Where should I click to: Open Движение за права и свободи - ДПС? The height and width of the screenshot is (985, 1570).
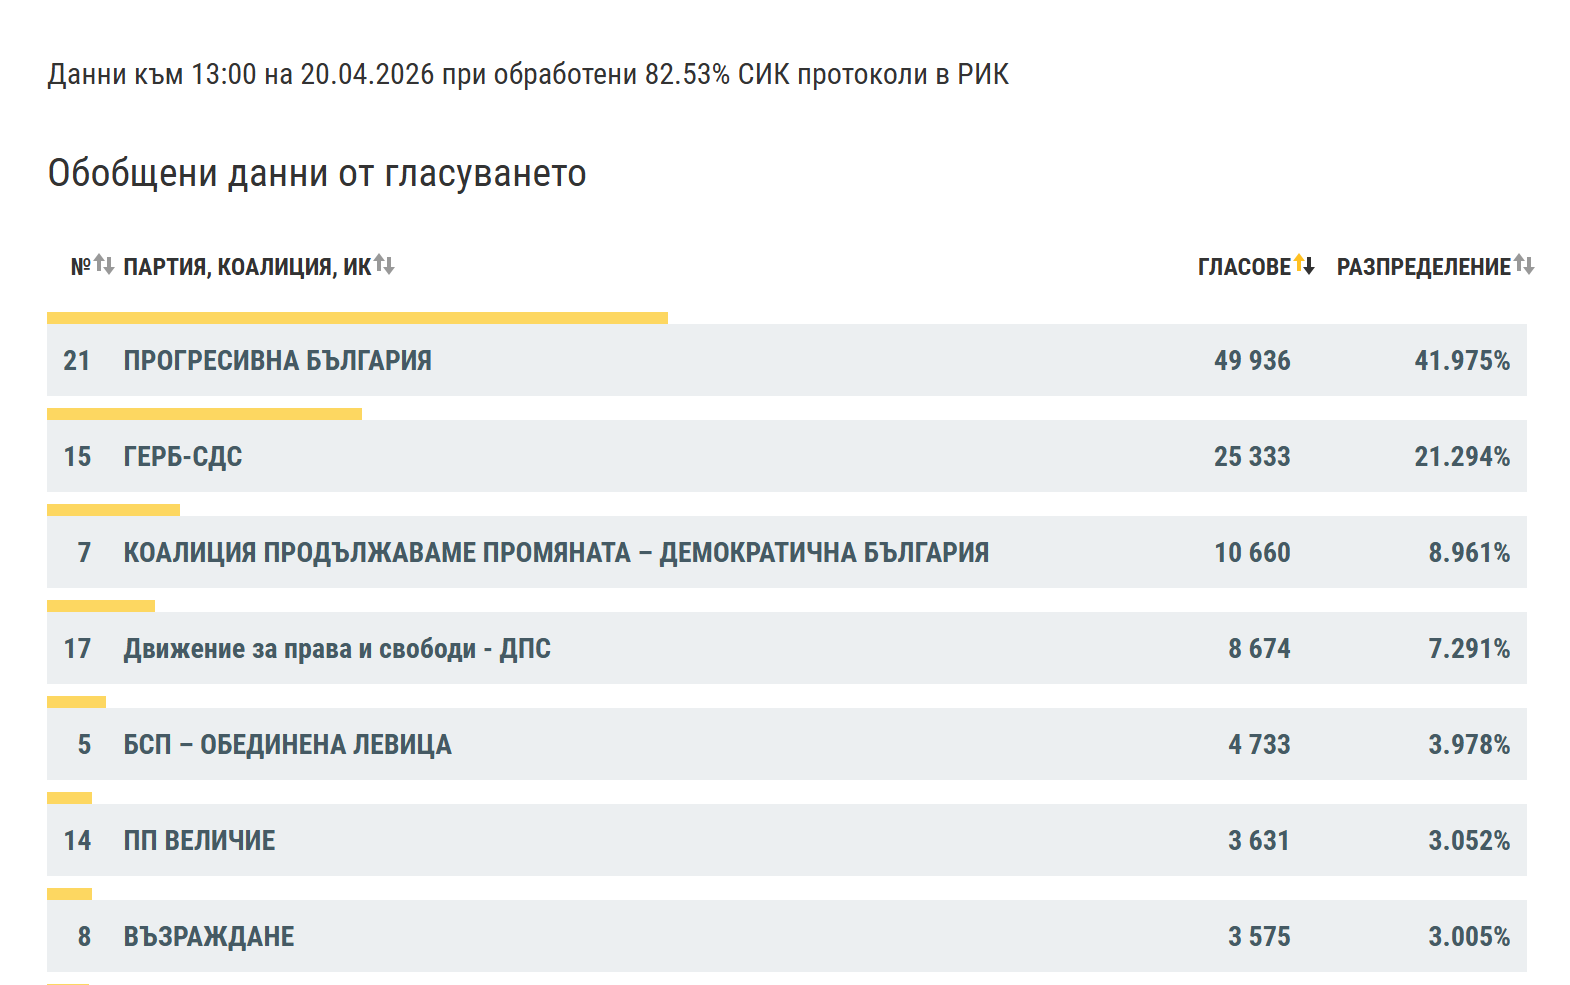[787, 648]
